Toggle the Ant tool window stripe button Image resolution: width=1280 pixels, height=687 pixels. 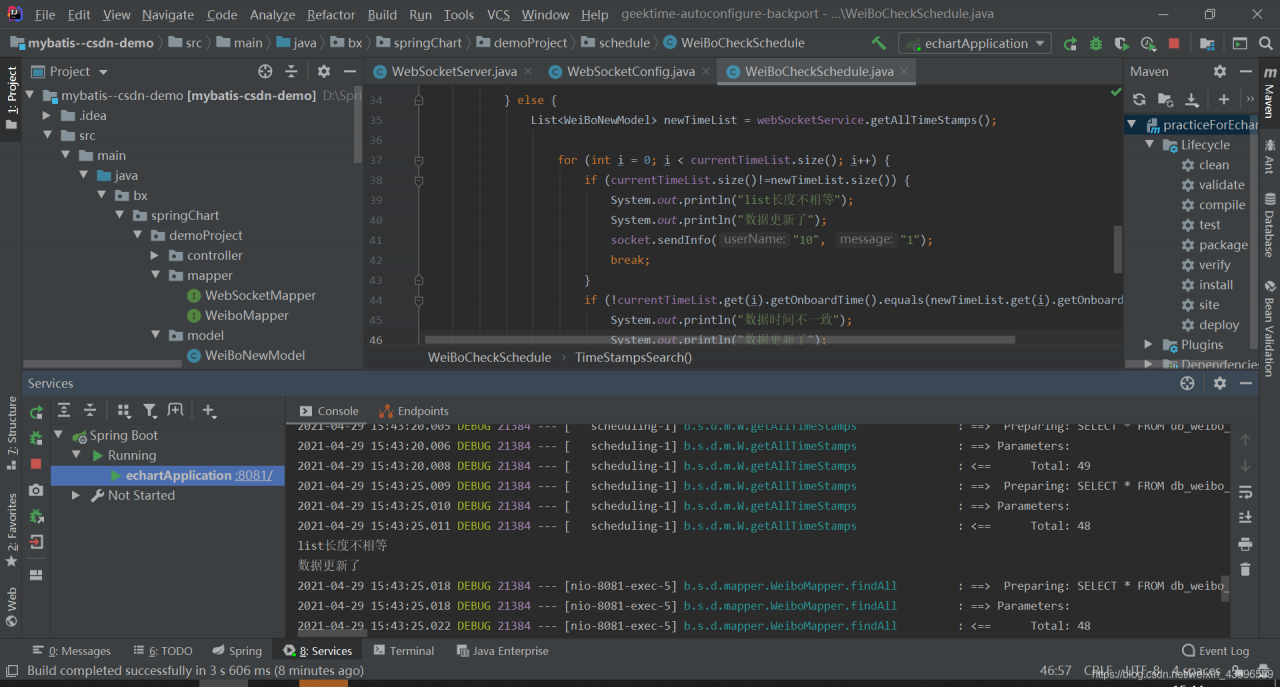pos(1269,157)
